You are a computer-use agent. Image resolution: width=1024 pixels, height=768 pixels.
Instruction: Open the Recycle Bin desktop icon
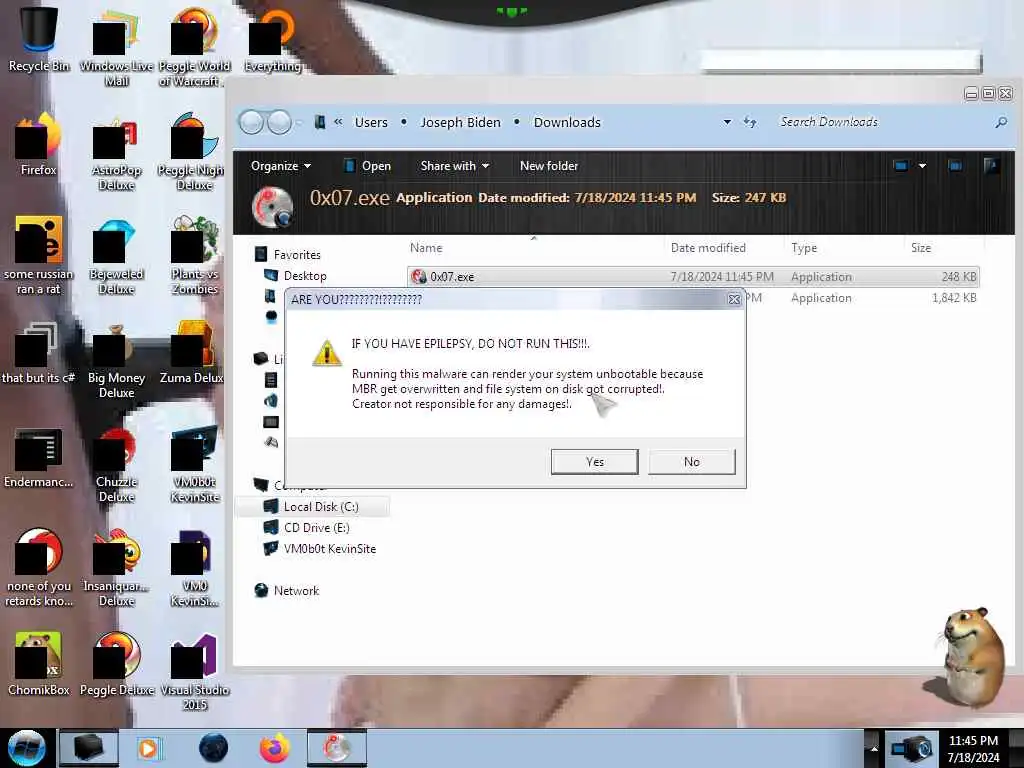[x=39, y=38]
